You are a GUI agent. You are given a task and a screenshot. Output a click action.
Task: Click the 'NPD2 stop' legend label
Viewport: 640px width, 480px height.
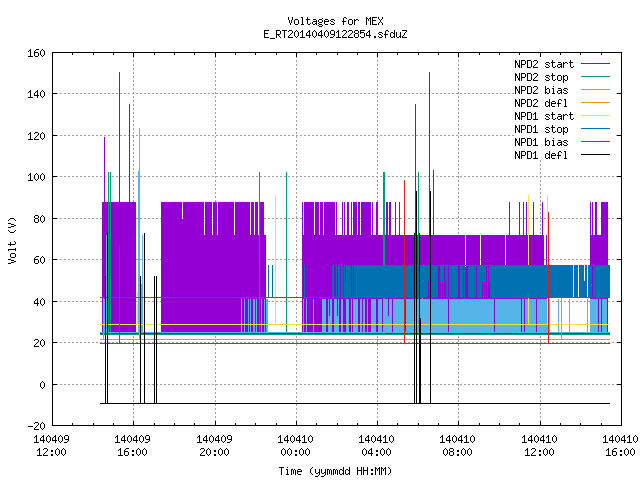tap(541, 77)
